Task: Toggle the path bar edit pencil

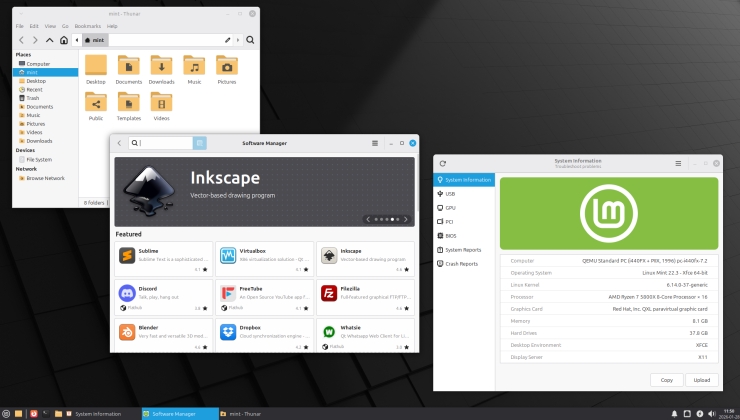Action: click(x=227, y=40)
